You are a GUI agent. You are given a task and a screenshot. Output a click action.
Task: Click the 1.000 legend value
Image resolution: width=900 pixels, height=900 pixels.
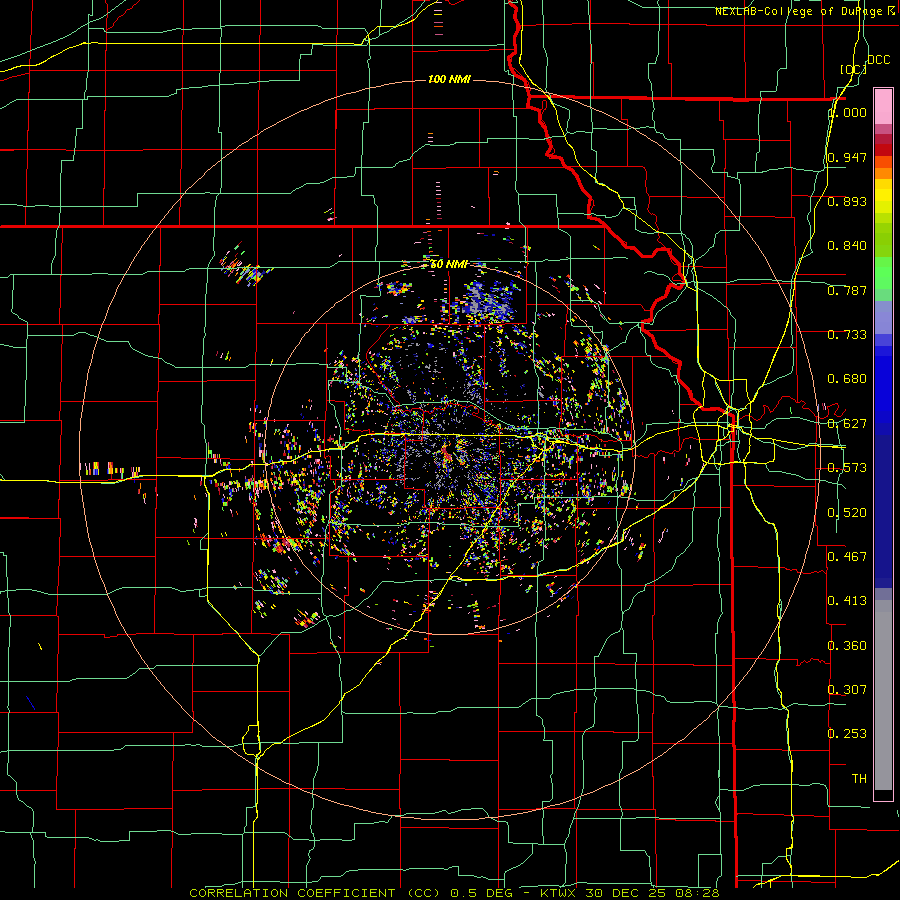[847, 112]
